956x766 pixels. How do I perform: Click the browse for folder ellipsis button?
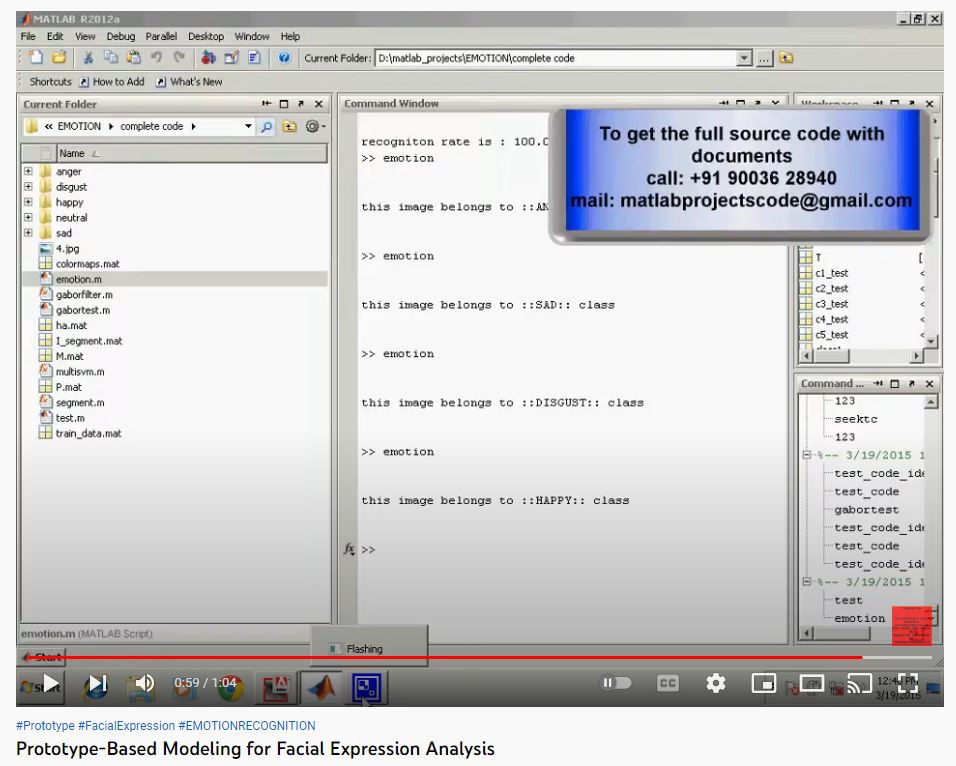(x=764, y=58)
